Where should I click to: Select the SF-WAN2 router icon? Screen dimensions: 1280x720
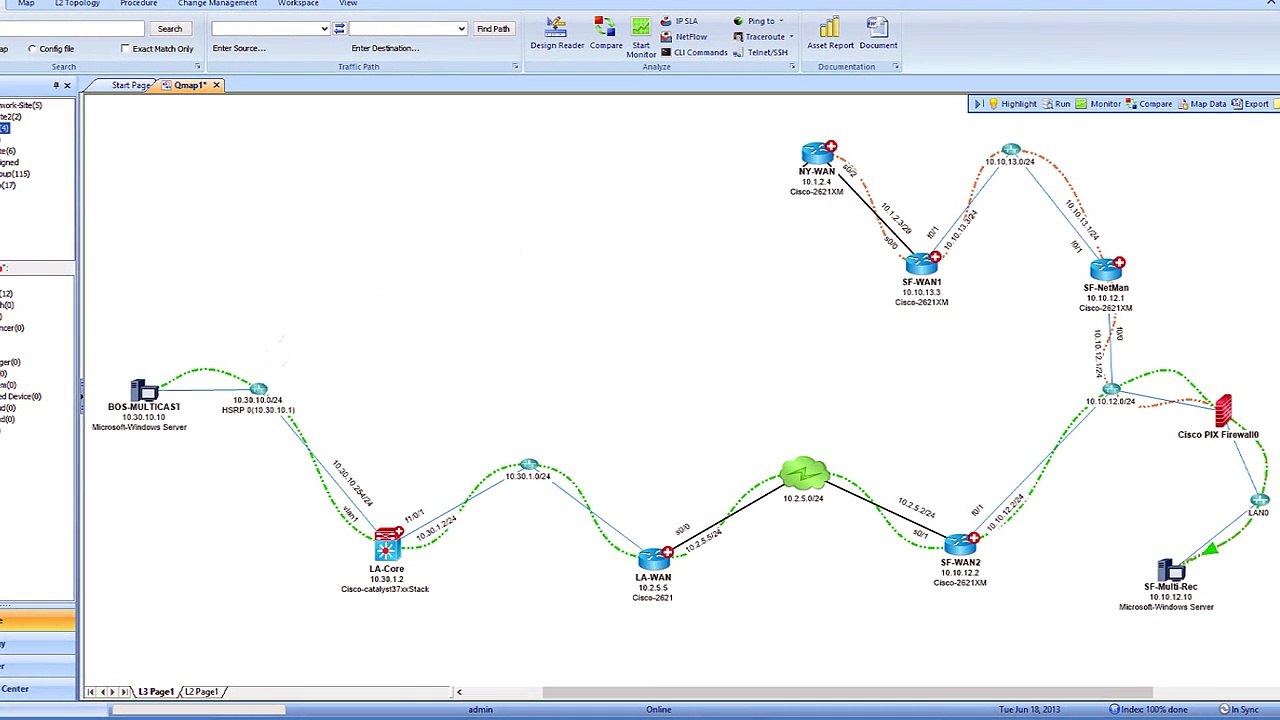960,544
